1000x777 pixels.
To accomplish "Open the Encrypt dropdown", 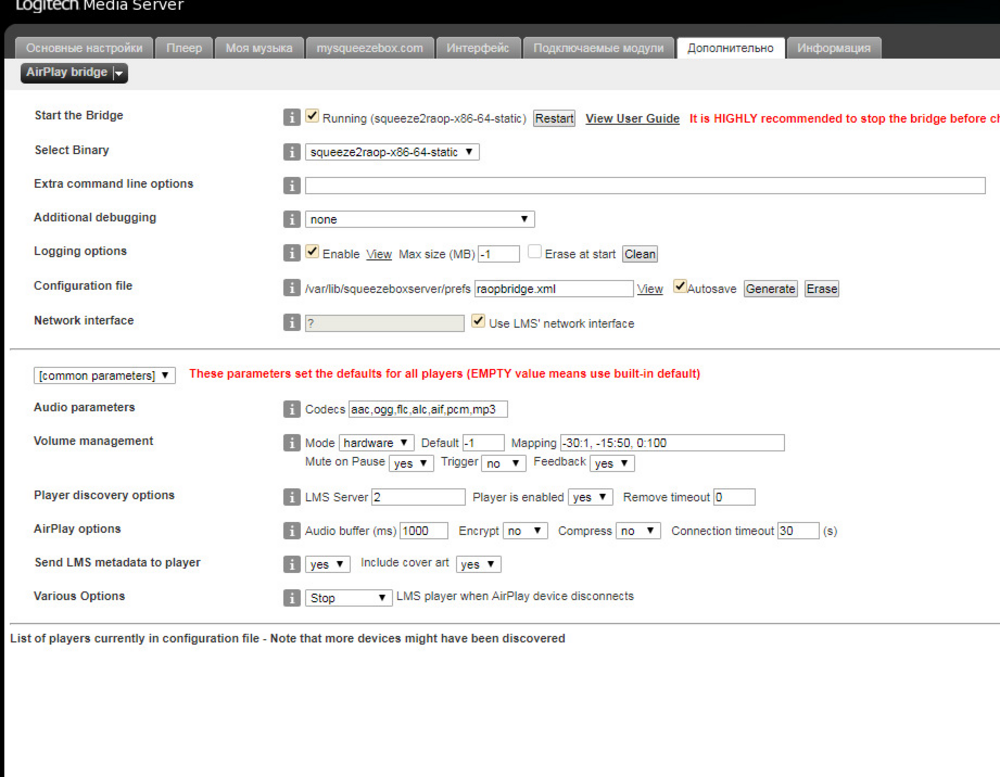I will [x=526, y=531].
